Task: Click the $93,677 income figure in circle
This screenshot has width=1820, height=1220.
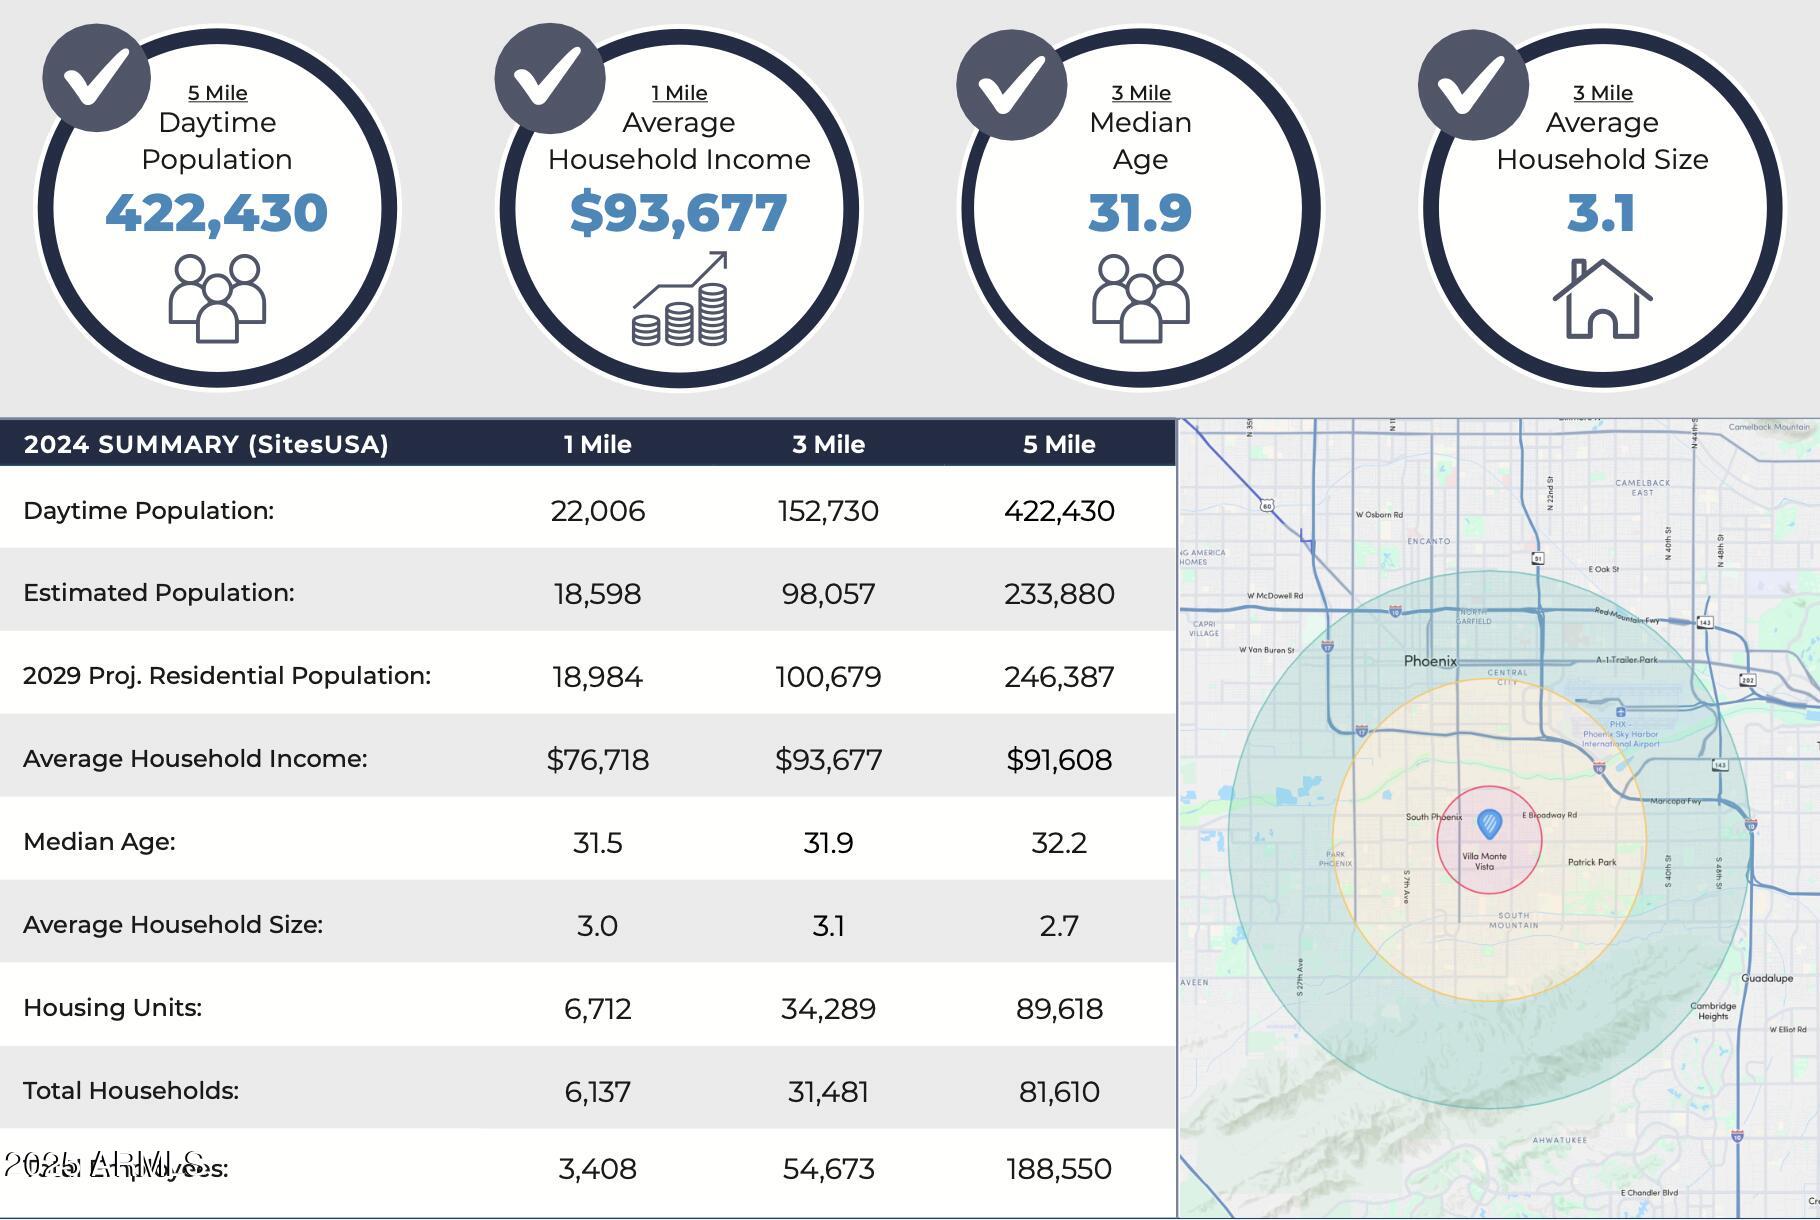Action: tap(679, 213)
